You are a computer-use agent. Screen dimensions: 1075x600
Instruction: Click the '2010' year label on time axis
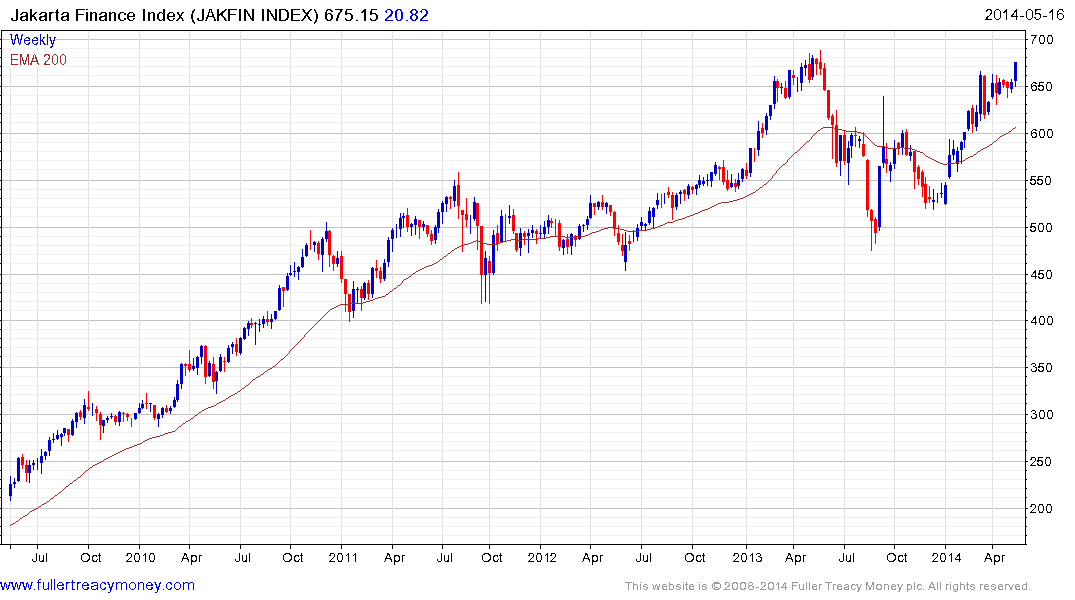point(141,557)
